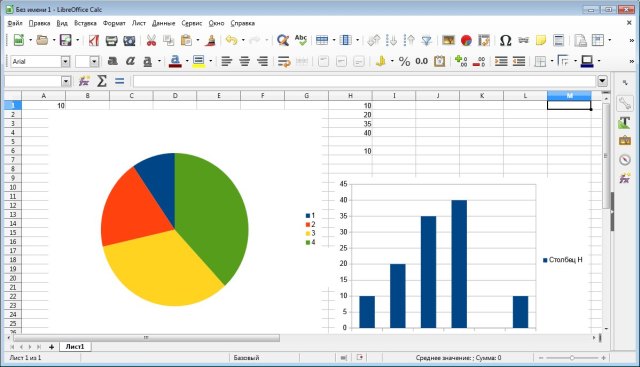Create a new spreadsheet document
Viewport: 640px width, 367px height.
pyautogui.click(x=19, y=40)
